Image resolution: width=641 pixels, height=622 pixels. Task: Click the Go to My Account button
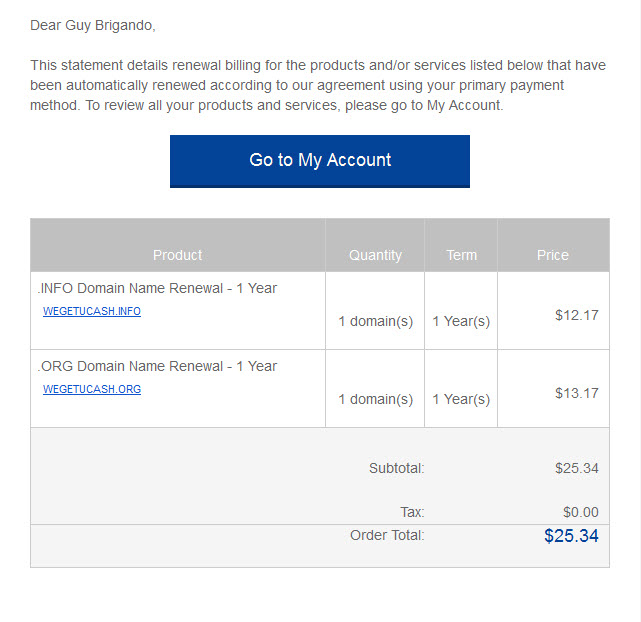click(320, 161)
